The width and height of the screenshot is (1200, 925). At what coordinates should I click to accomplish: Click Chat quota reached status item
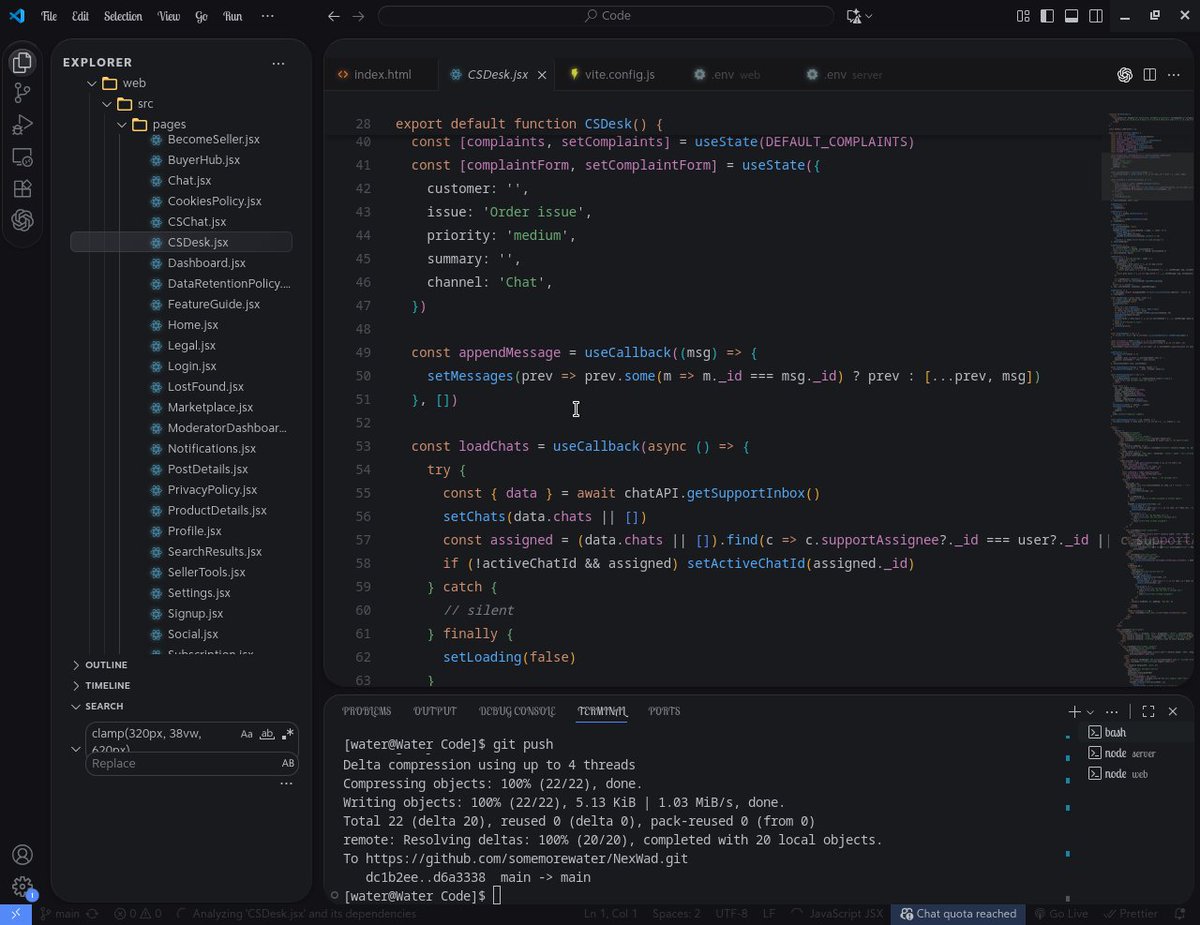pyautogui.click(x=958, y=914)
